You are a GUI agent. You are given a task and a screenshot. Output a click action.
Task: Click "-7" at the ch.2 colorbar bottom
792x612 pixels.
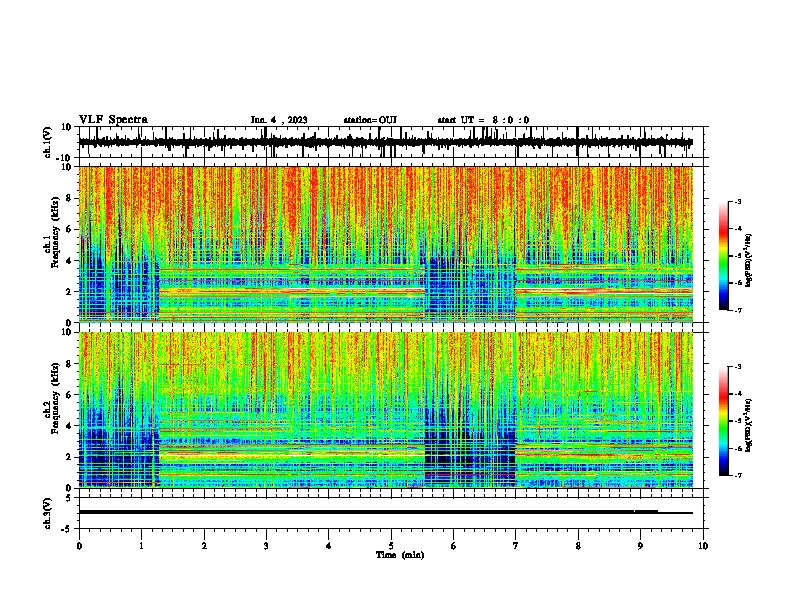point(738,475)
